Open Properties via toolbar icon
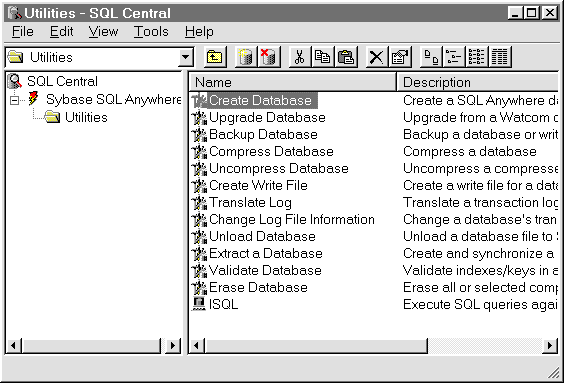564x384 pixels. pos(400,57)
